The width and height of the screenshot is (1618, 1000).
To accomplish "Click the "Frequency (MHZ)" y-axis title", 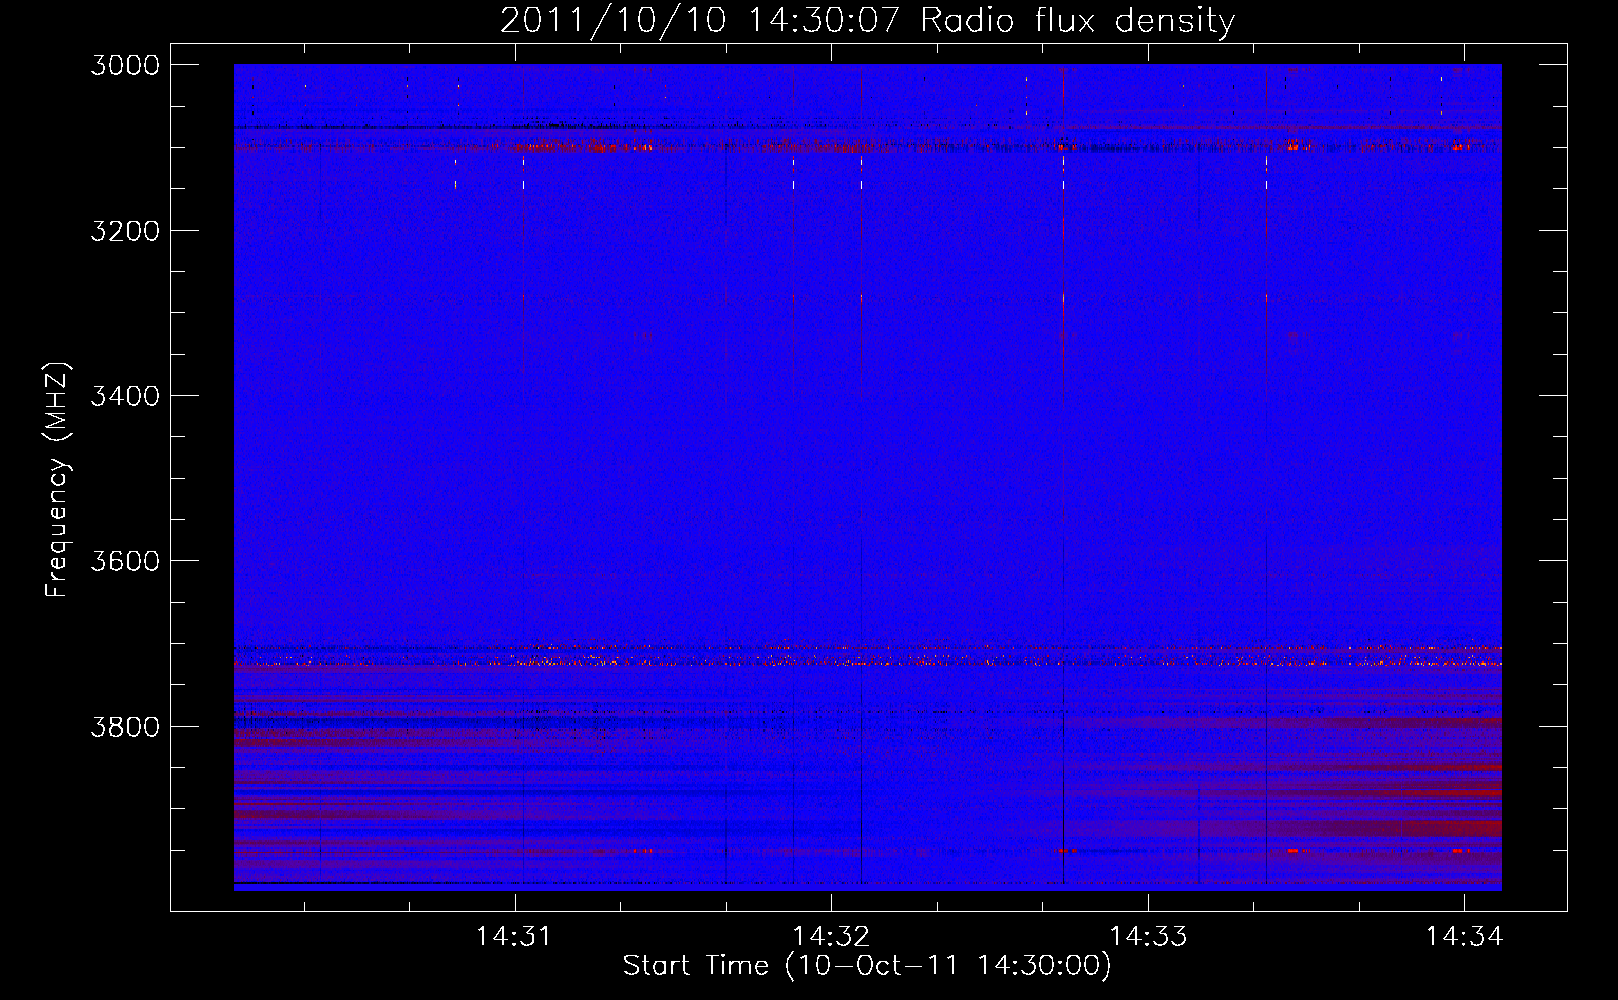I will tap(58, 480).
